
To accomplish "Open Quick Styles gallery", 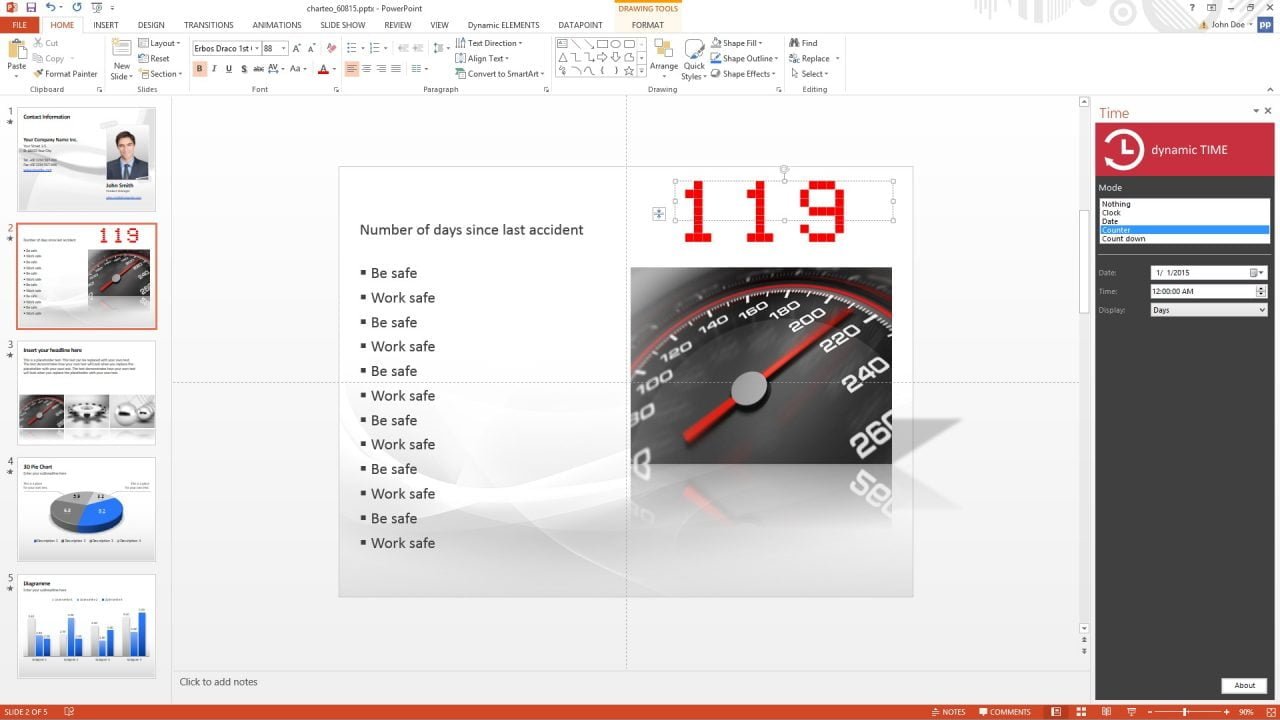I will click(694, 58).
